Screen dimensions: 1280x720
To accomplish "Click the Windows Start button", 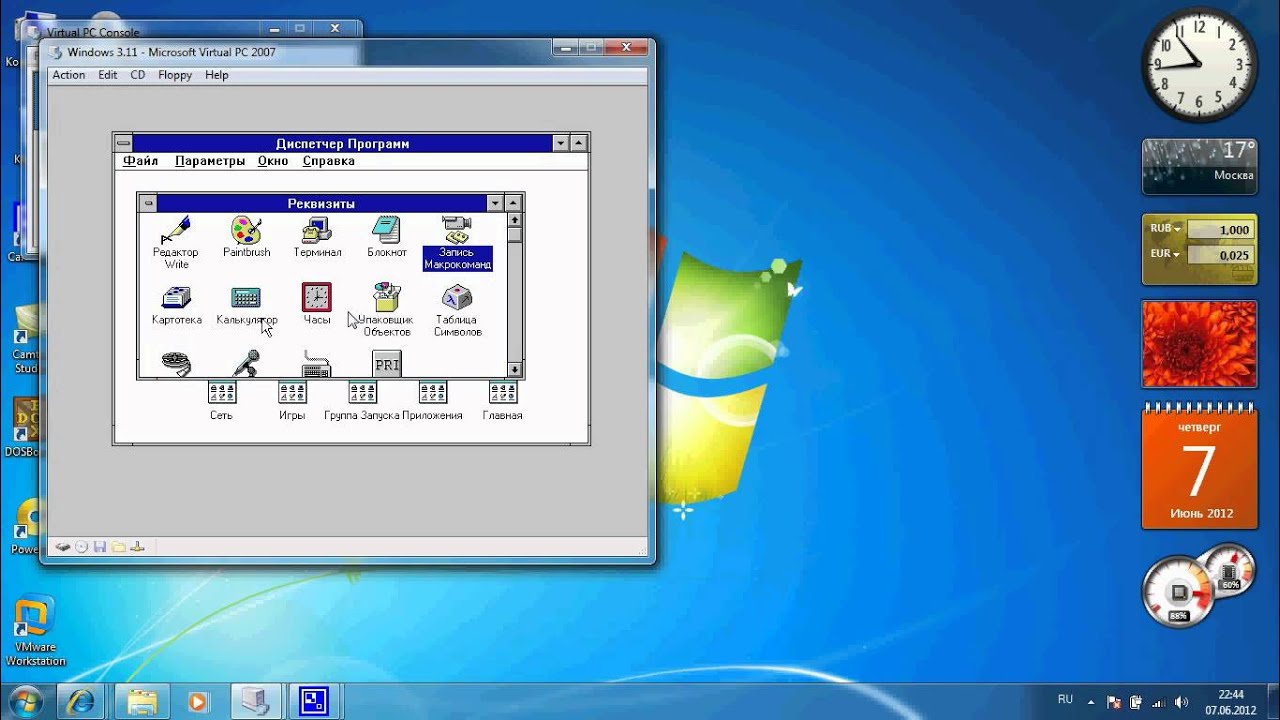I will (24, 700).
